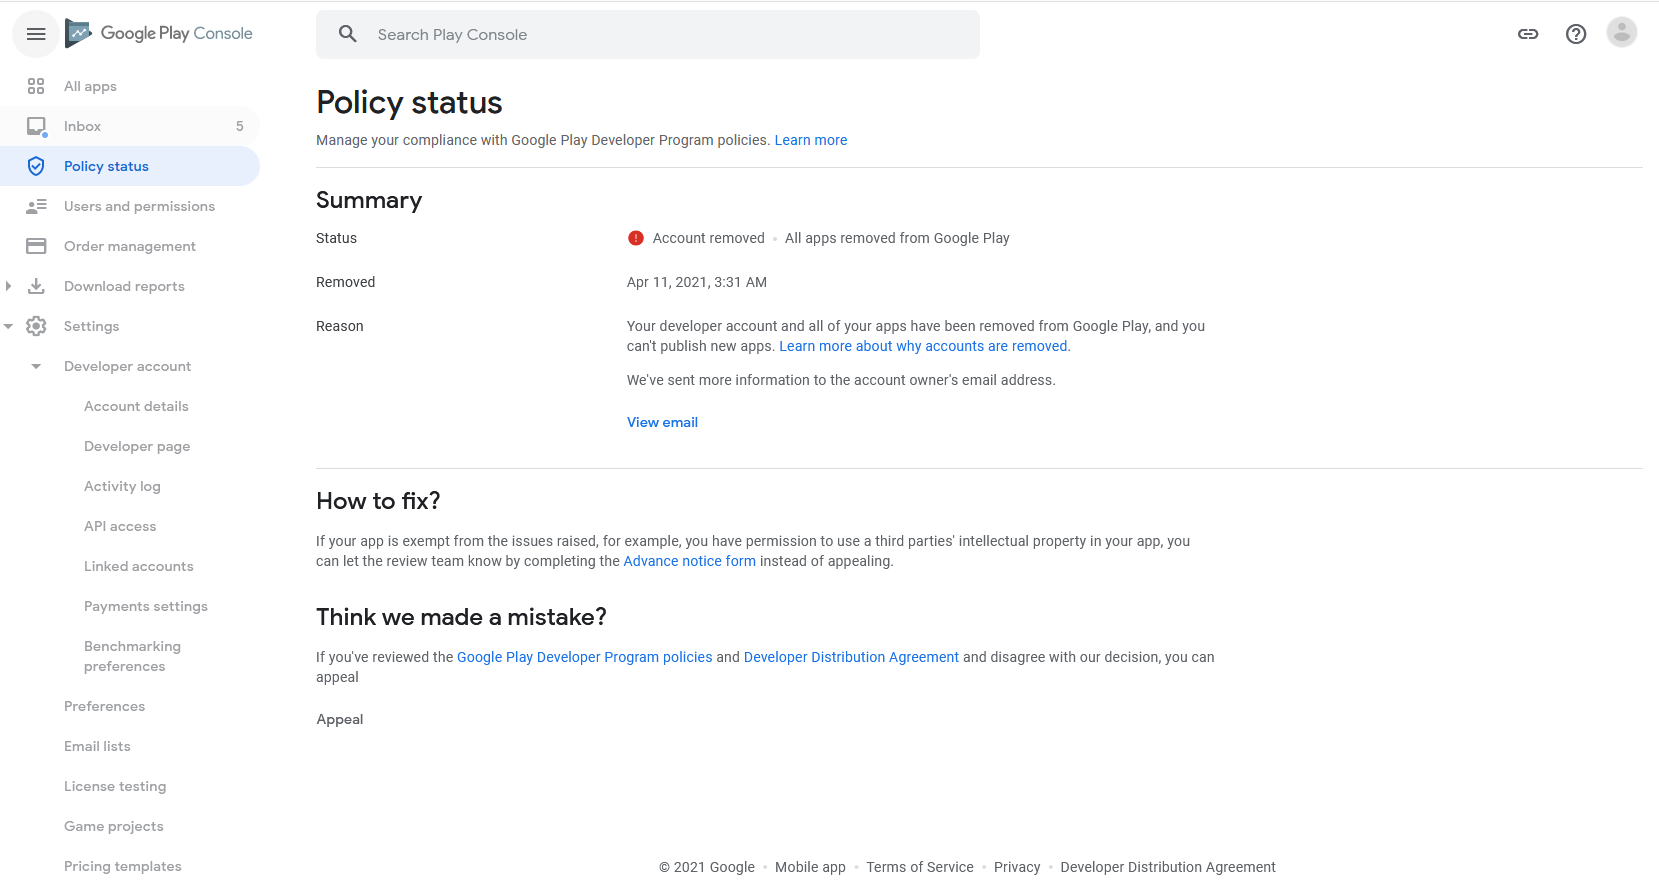This screenshot has width=1659, height=893.
Task: Open License testing
Action: pos(115,786)
